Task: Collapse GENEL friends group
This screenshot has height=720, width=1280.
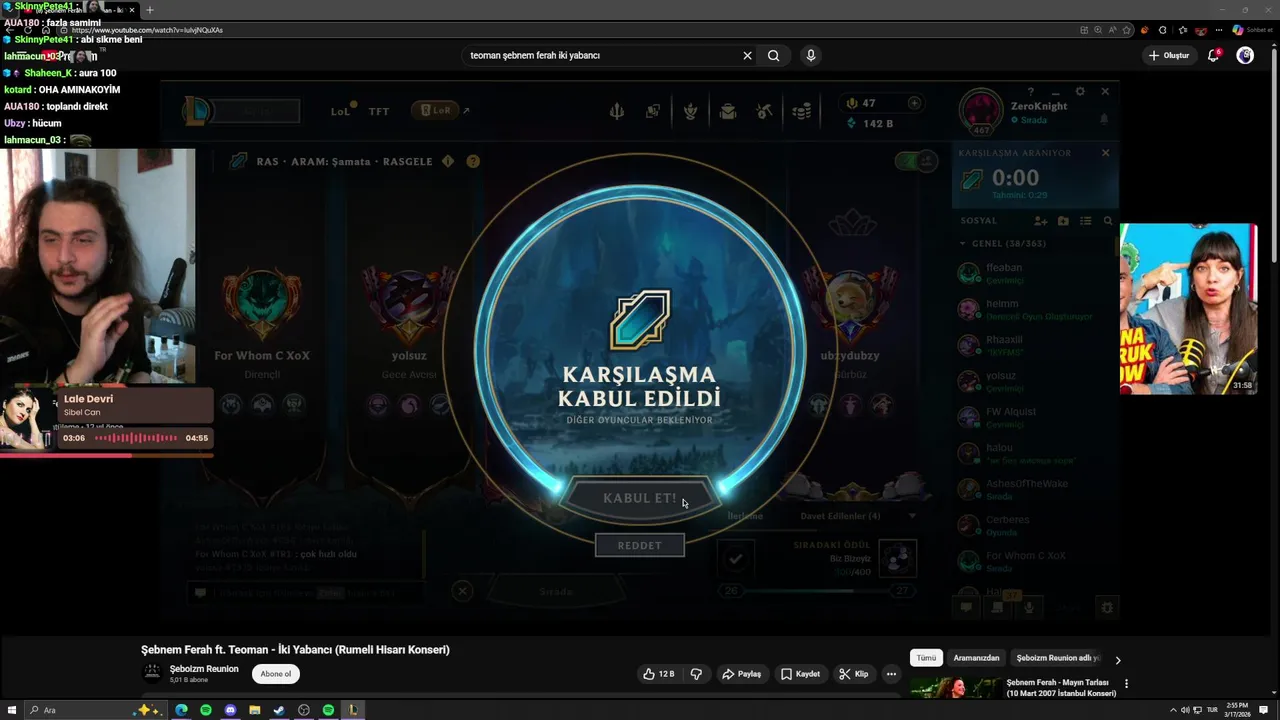Action: (963, 243)
